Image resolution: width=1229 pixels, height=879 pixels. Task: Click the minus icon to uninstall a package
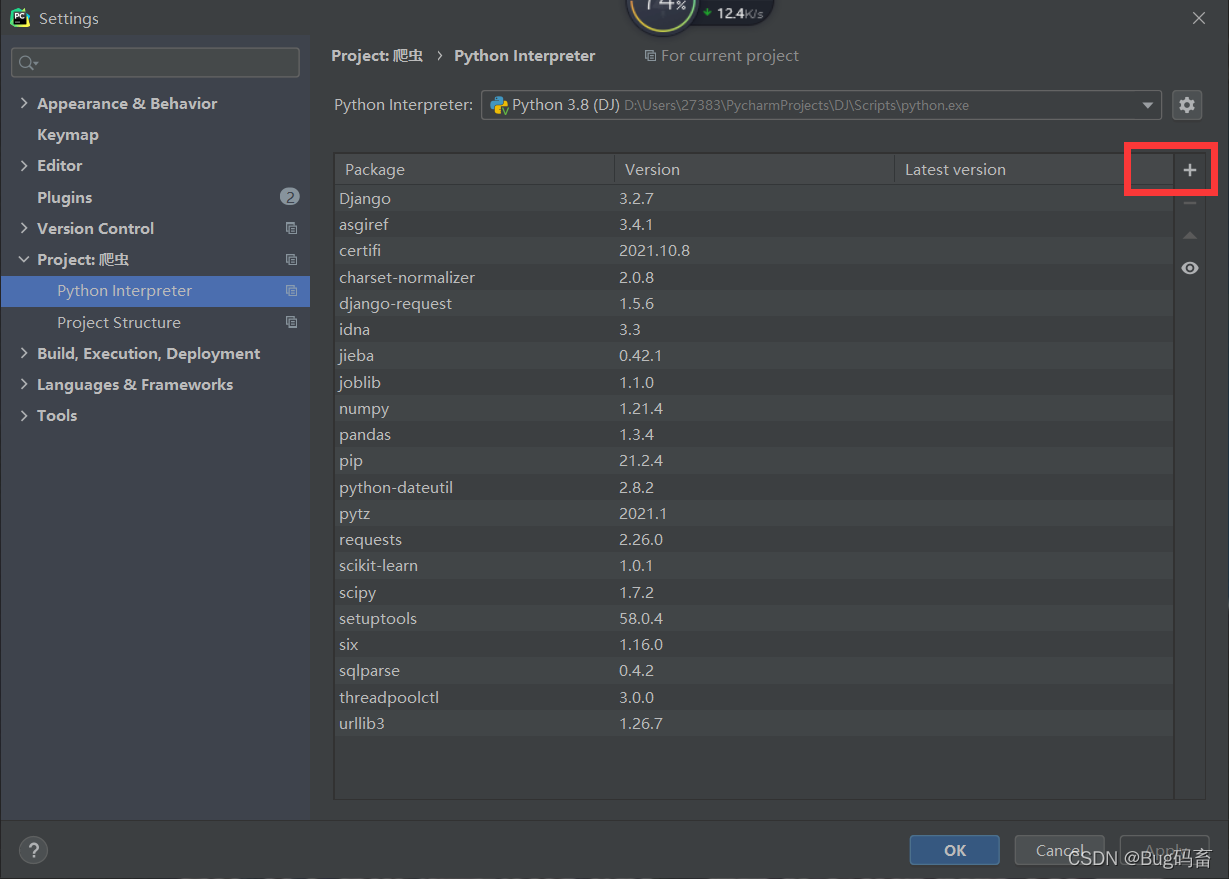pos(1189,203)
